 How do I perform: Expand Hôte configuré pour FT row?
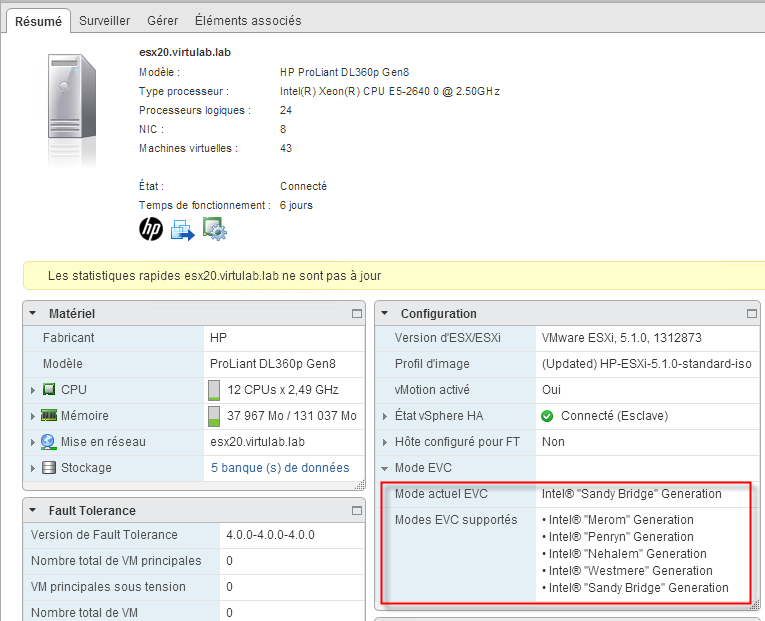(x=384, y=442)
